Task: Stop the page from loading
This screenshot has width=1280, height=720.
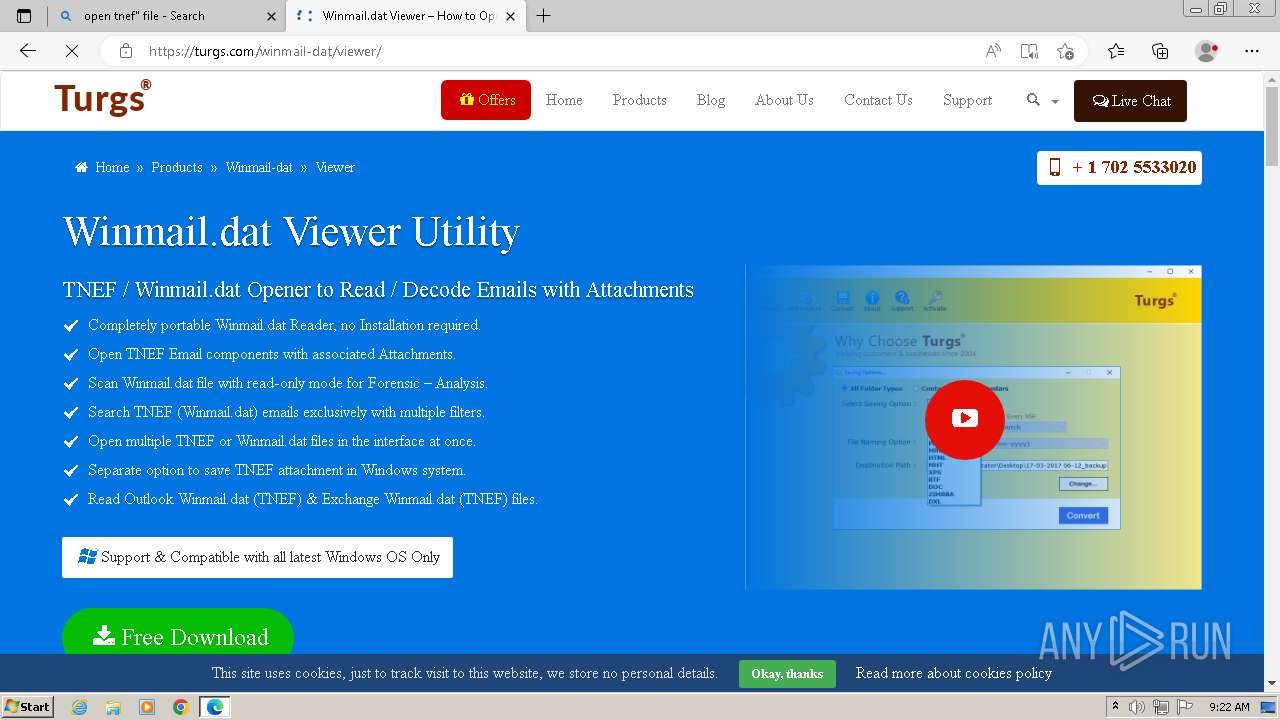Action: tap(72, 51)
